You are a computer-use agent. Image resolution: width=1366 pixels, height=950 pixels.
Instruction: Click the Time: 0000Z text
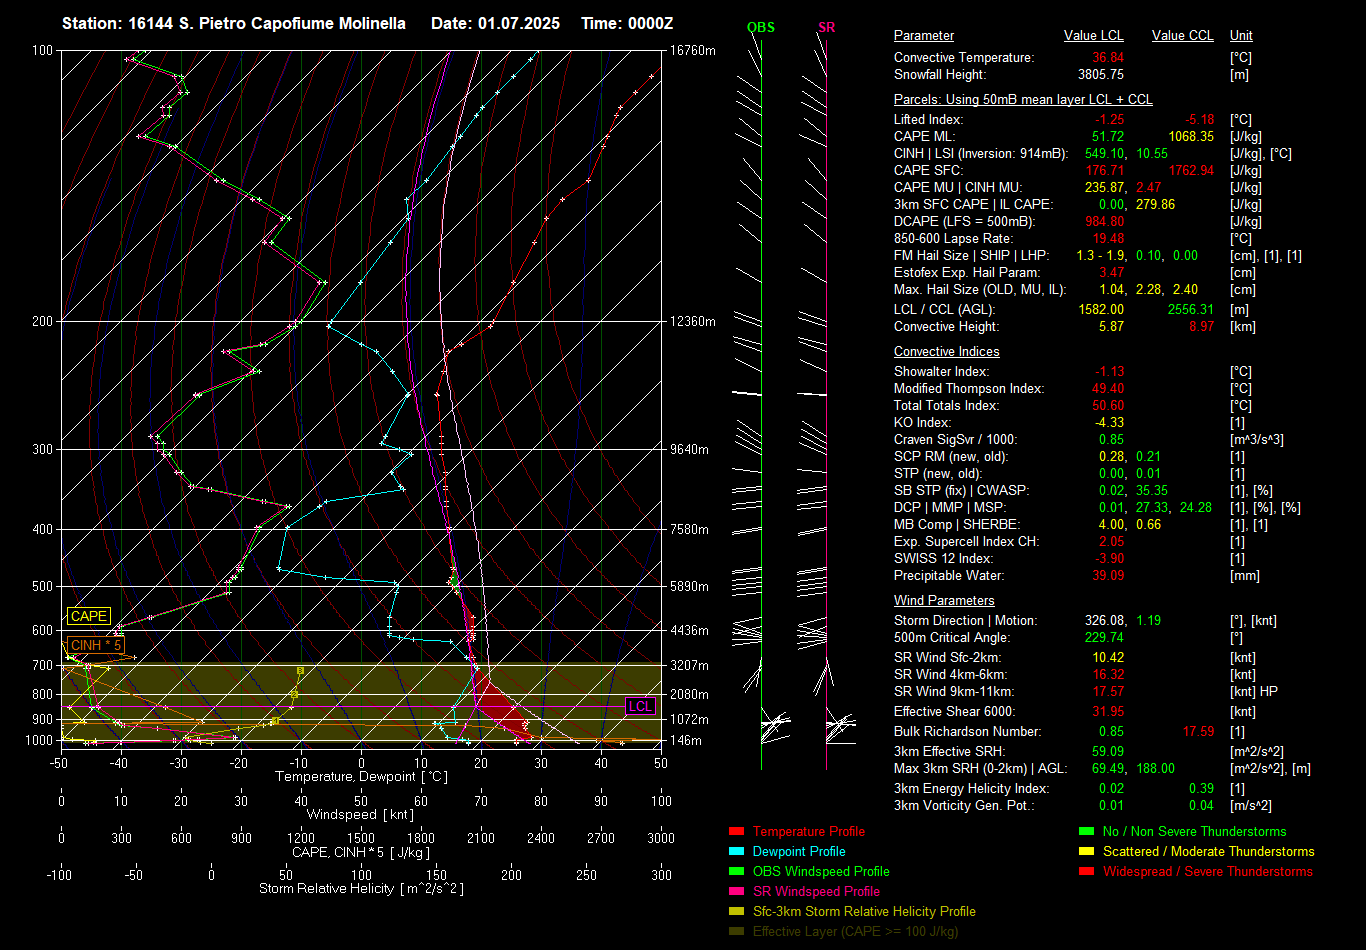click(x=627, y=23)
